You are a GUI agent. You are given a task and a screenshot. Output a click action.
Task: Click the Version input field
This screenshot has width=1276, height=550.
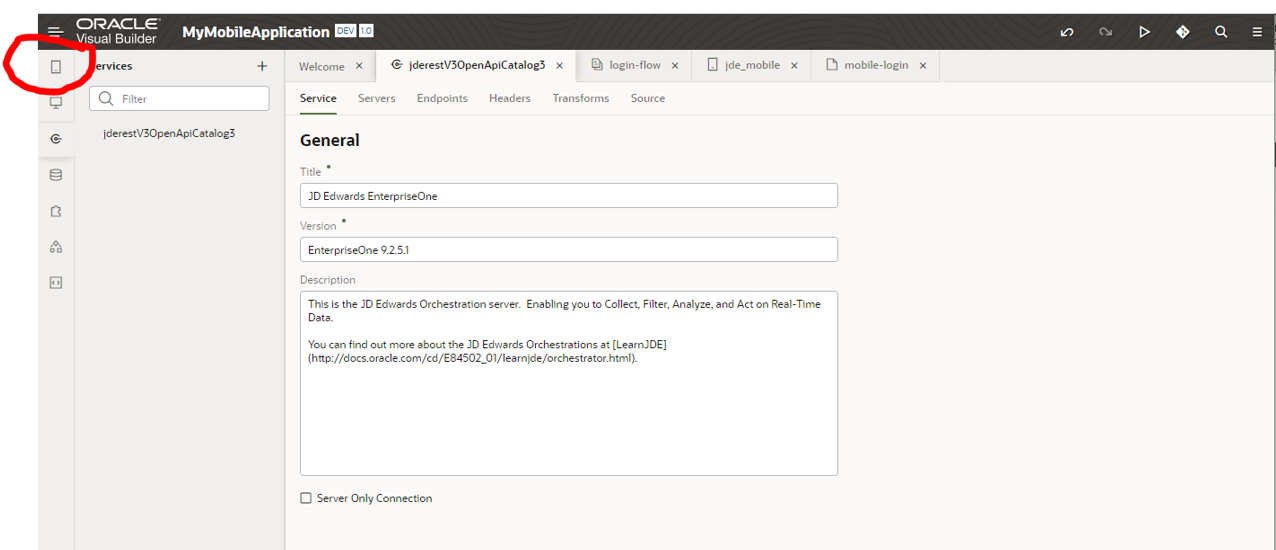click(x=569, y=250)
